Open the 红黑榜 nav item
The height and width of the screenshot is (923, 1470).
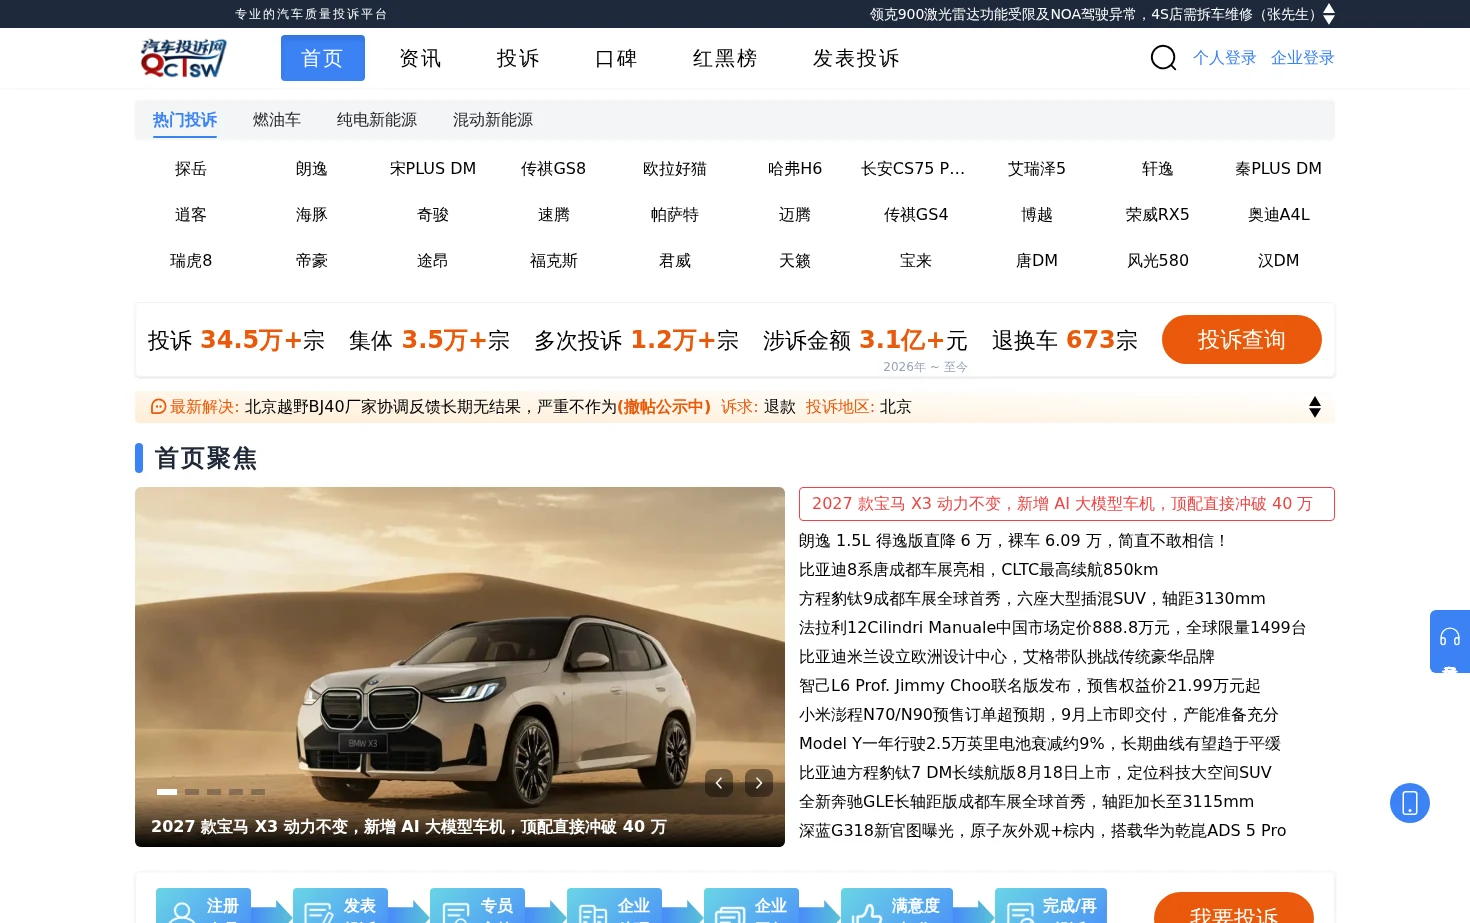click(725, 58)
